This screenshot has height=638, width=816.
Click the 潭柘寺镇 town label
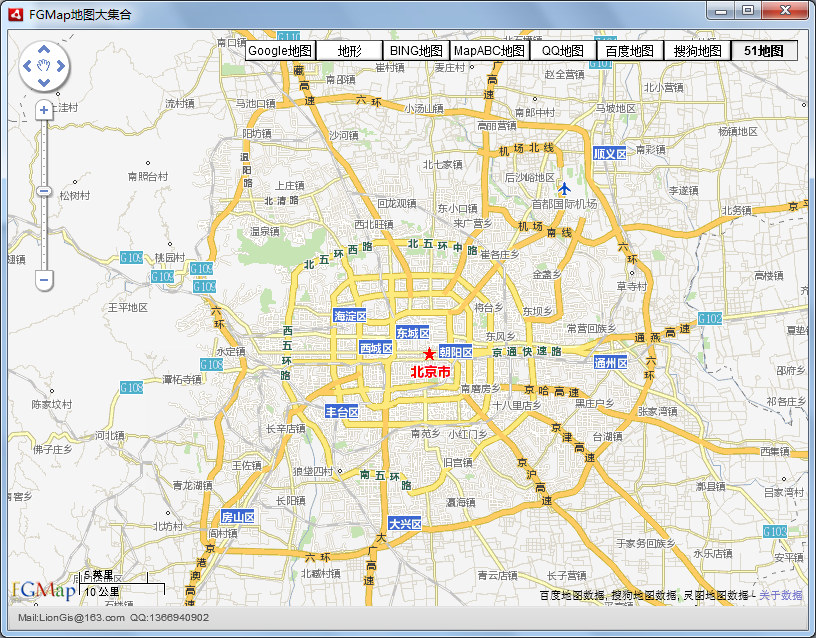(182, 379)
